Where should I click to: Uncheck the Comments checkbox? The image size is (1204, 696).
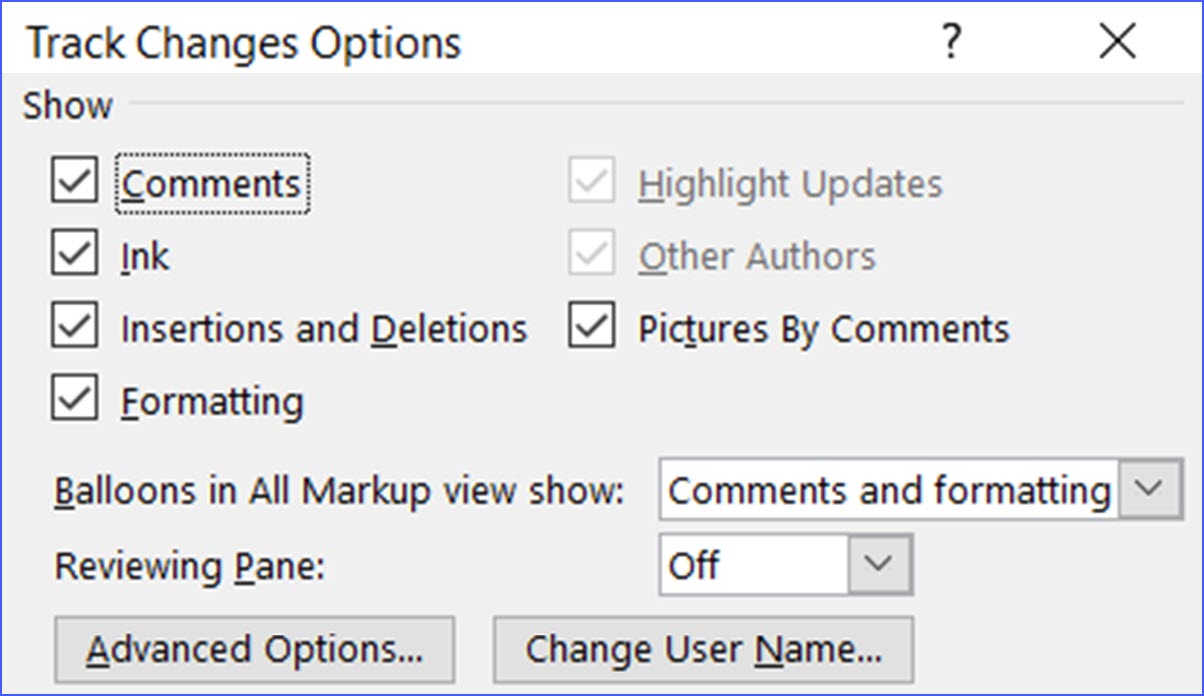(75, 184)
